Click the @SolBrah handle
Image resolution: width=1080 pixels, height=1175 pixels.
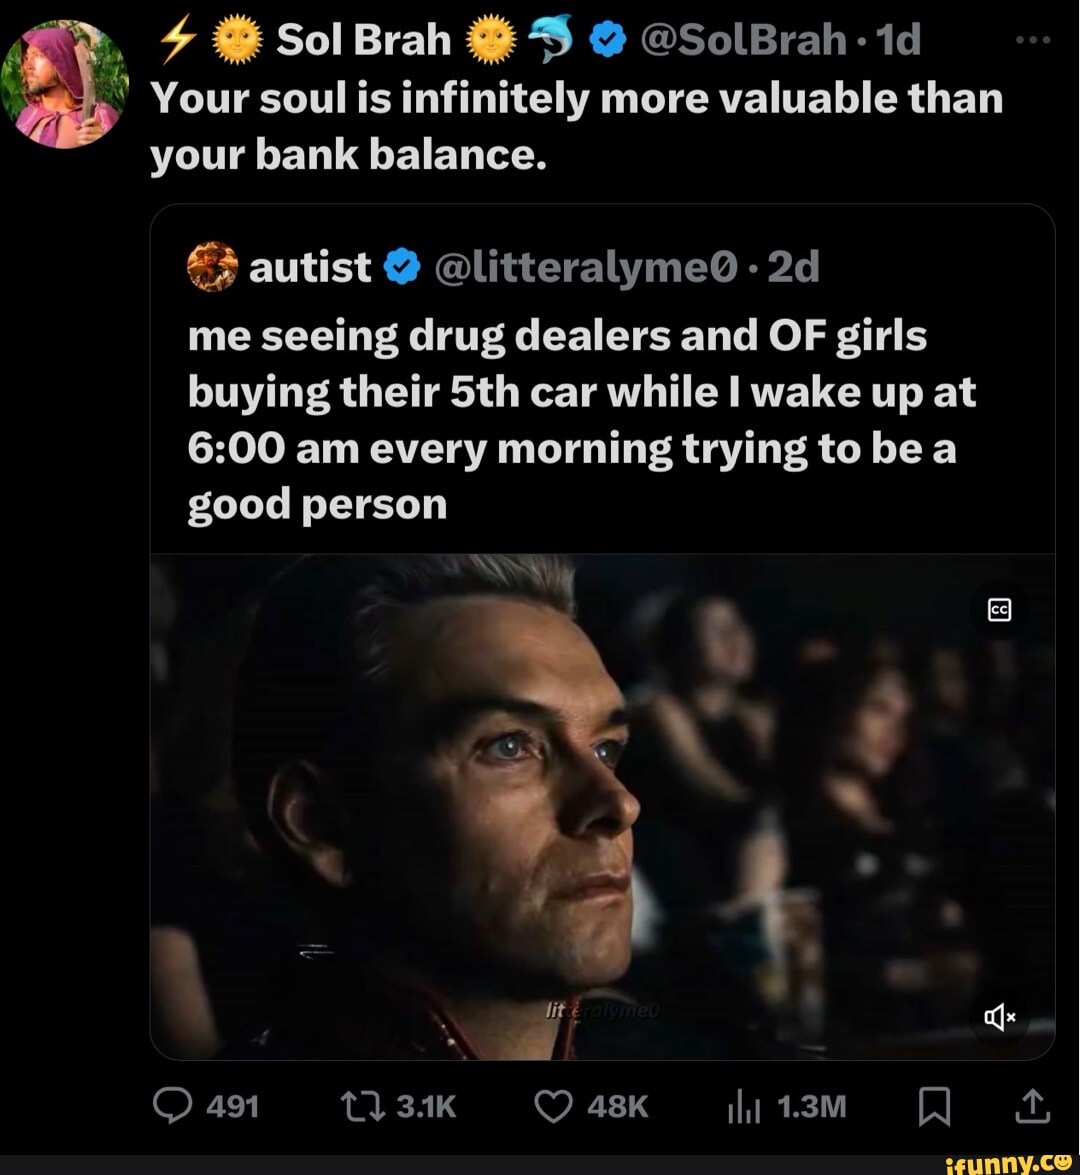click(x=739, y=41)
